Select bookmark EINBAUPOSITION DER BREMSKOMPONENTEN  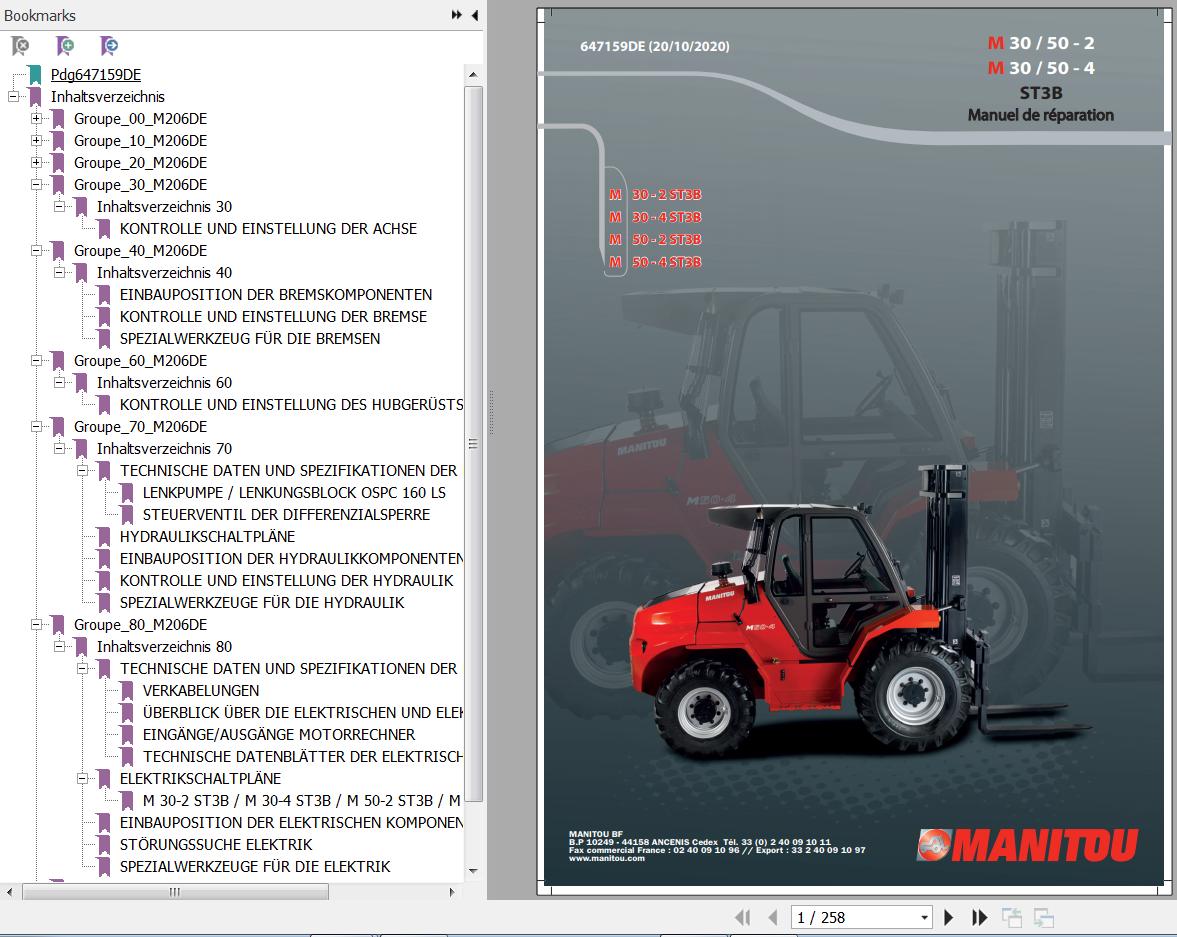[275, 294]
